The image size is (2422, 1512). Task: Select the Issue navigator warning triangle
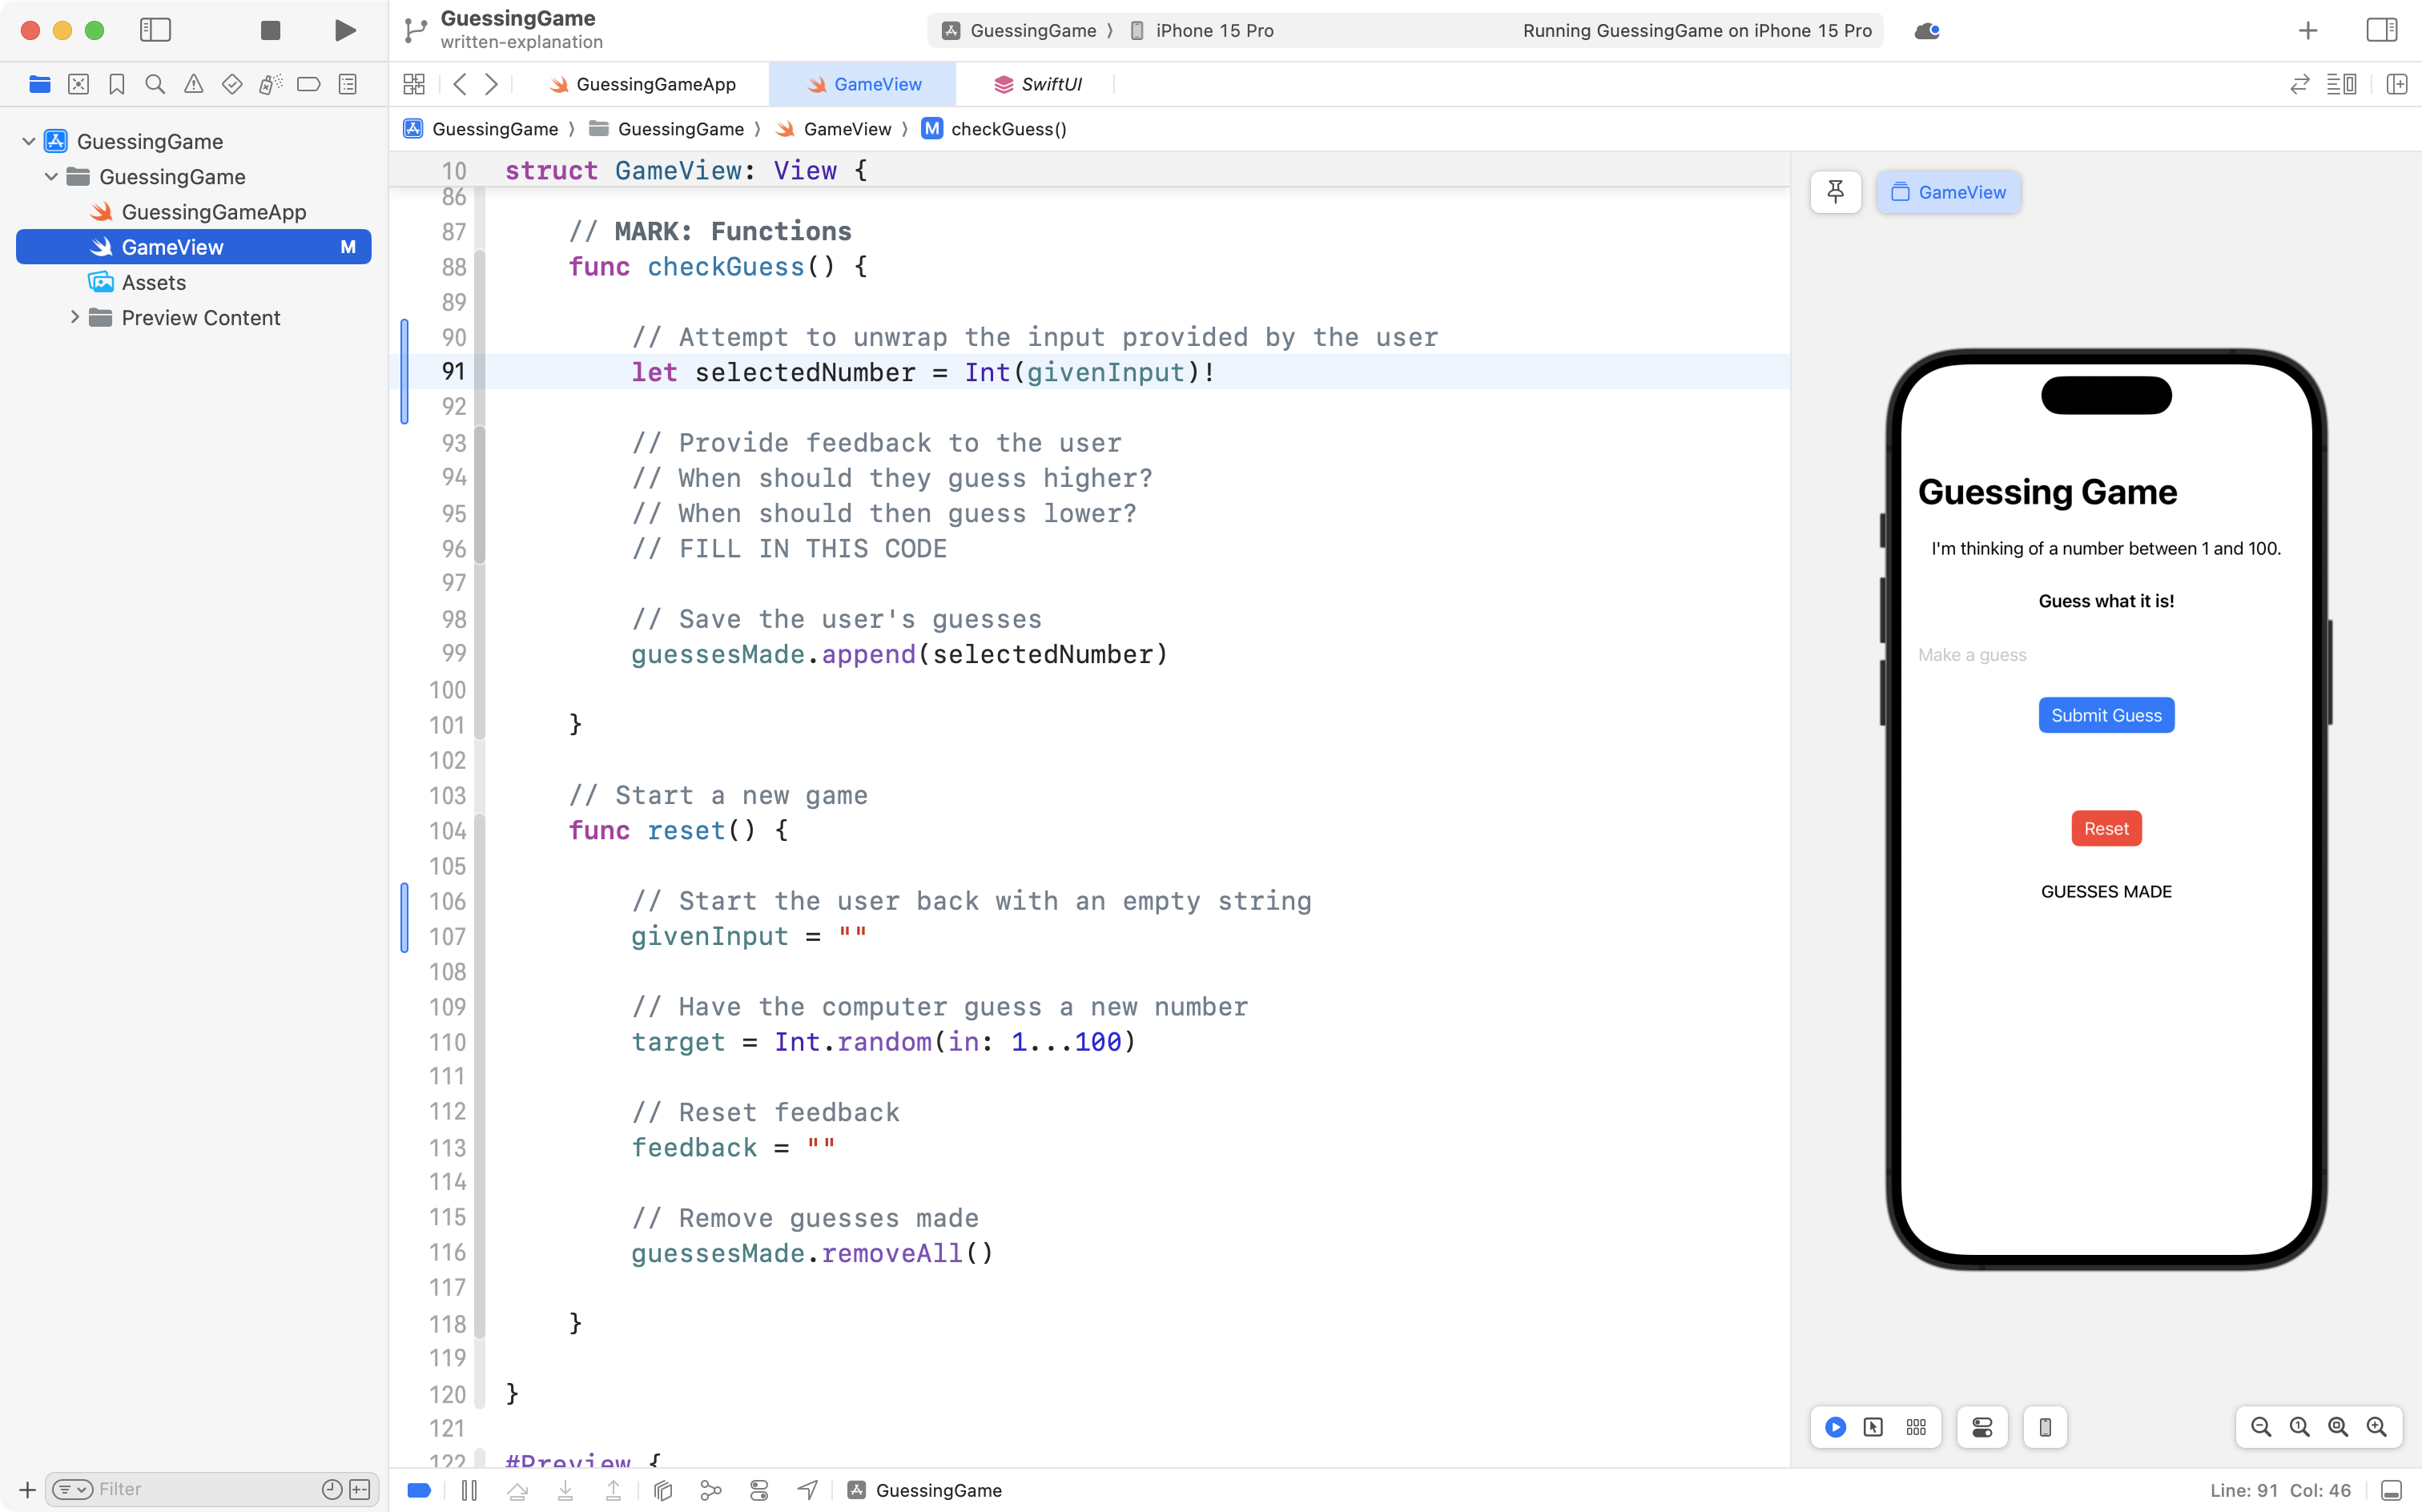coord(193,84)
